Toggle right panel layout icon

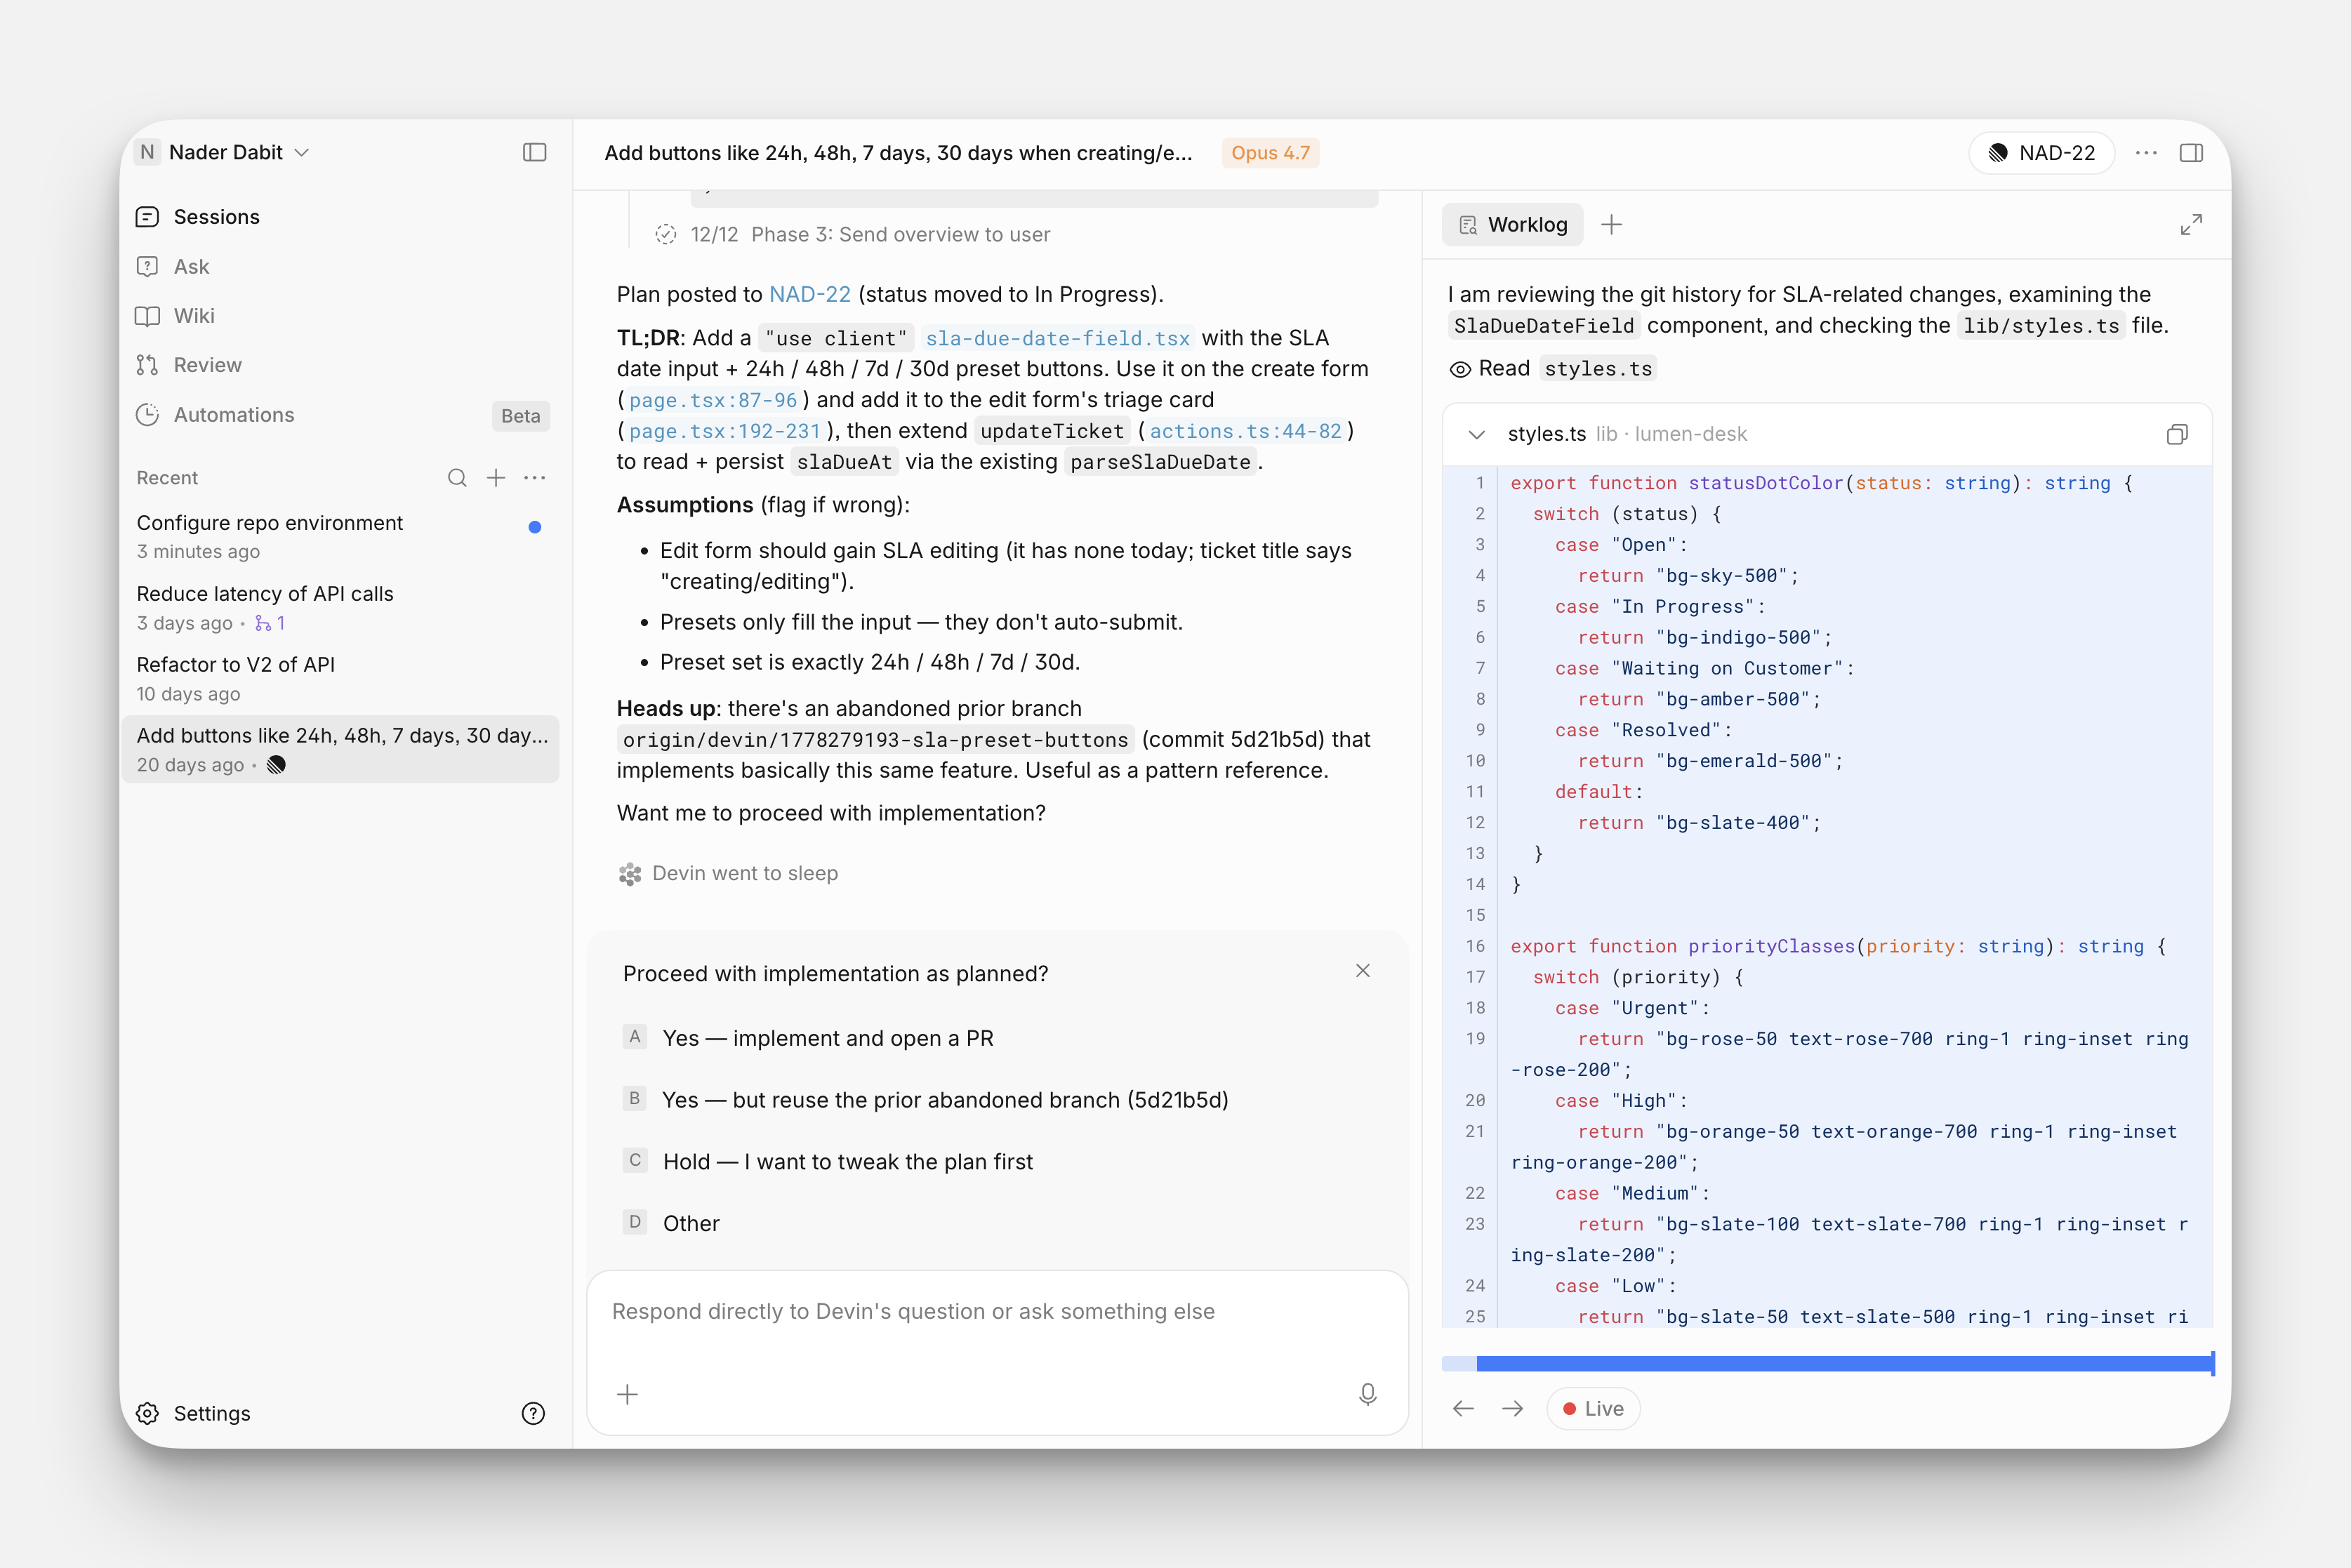click(2191, 153)
